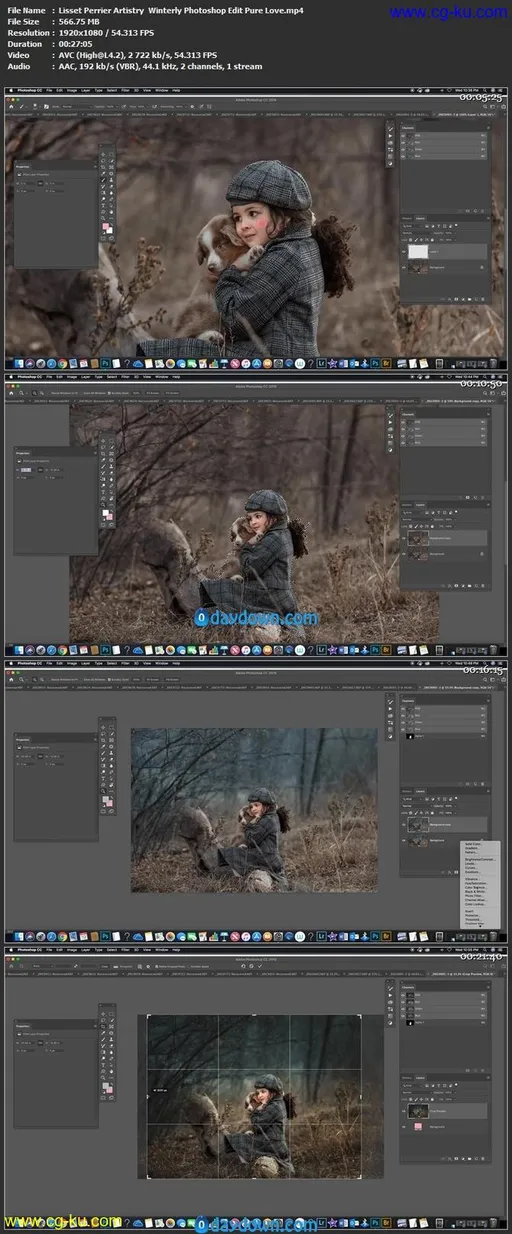Screen dimensions: 512x1234
Task: Click top-right crop handle in 00:21:40 frame
Action: (x=360, y=1016)
